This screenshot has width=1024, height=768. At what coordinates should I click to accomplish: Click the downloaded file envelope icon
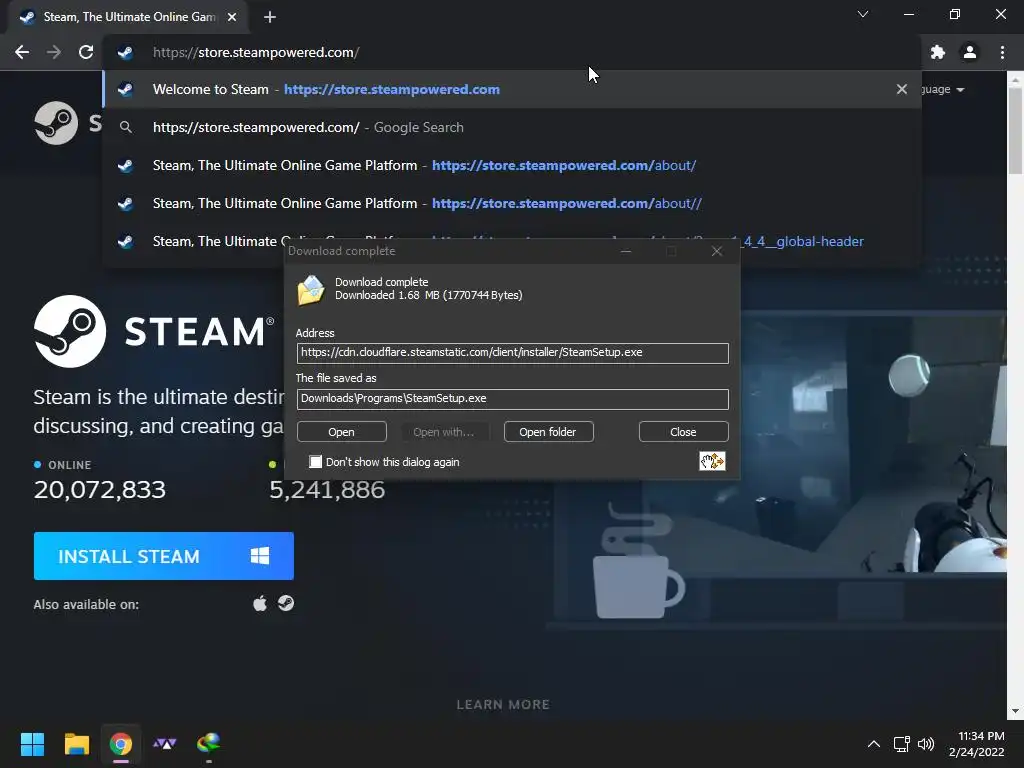pos(311,290)
